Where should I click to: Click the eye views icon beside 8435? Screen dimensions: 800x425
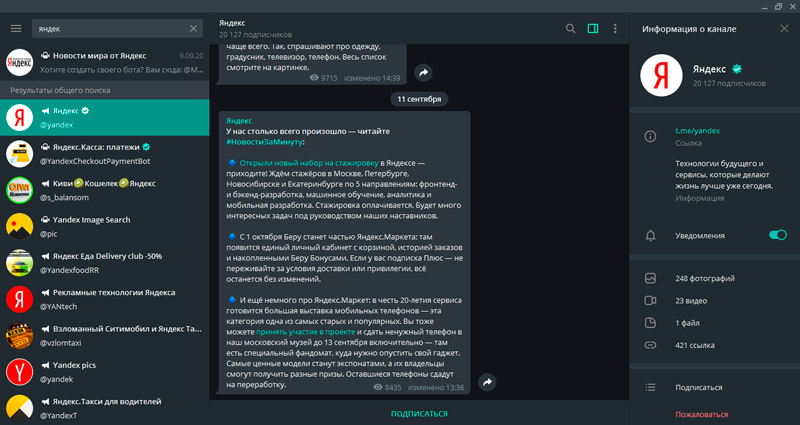click(378, 387)
